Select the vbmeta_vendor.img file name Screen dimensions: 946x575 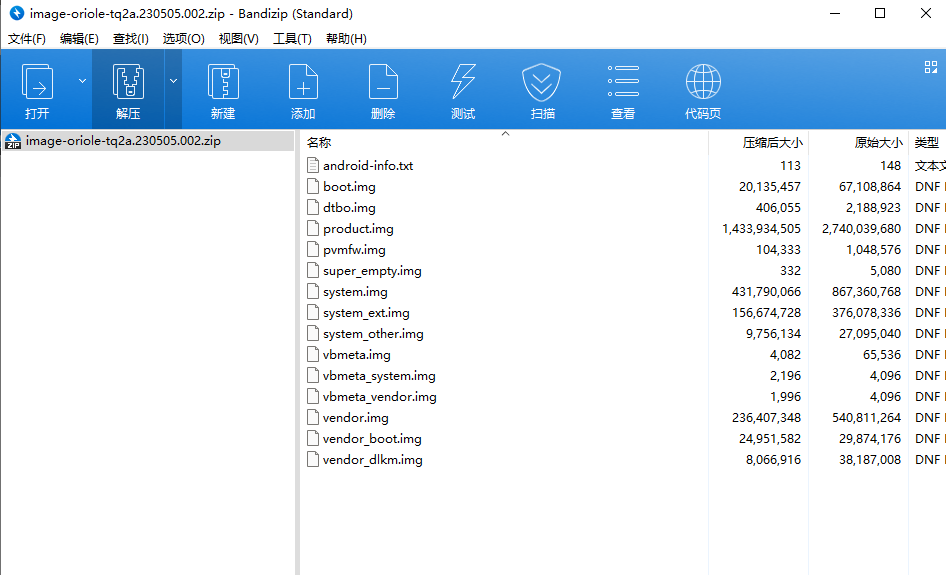coord(379,396)
